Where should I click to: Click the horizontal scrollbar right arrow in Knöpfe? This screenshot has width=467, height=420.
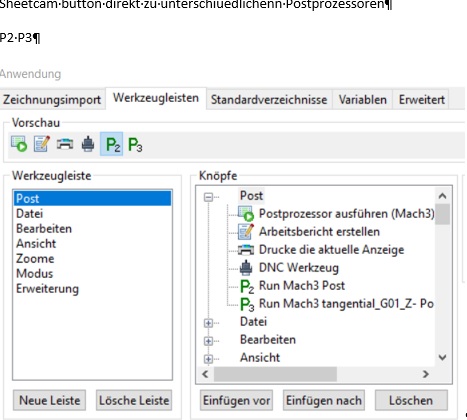[x=425, y=374]
